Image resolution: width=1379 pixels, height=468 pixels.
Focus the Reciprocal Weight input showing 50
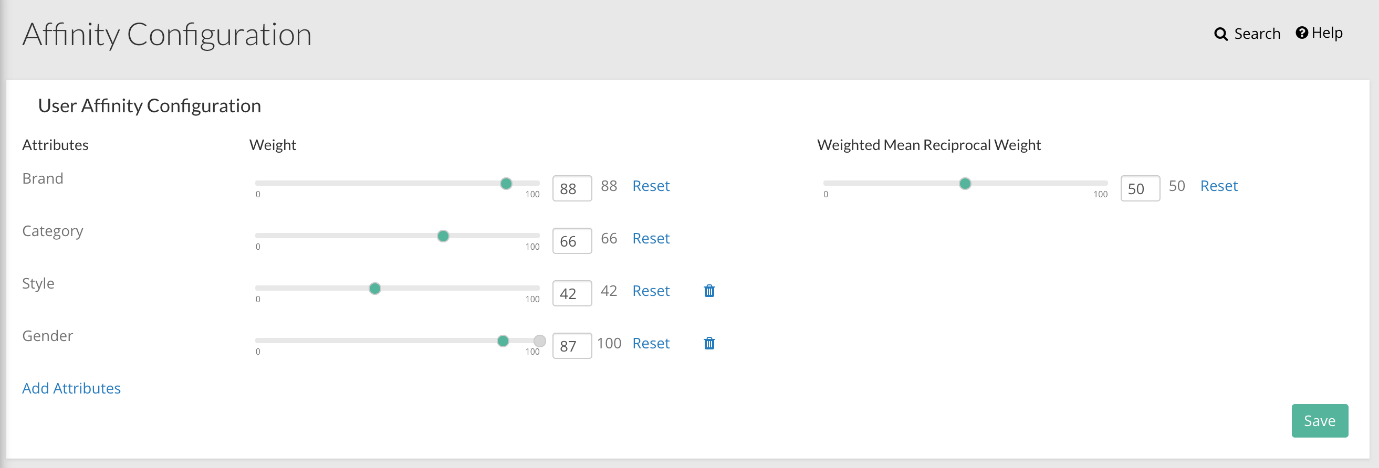point(1140,188)
